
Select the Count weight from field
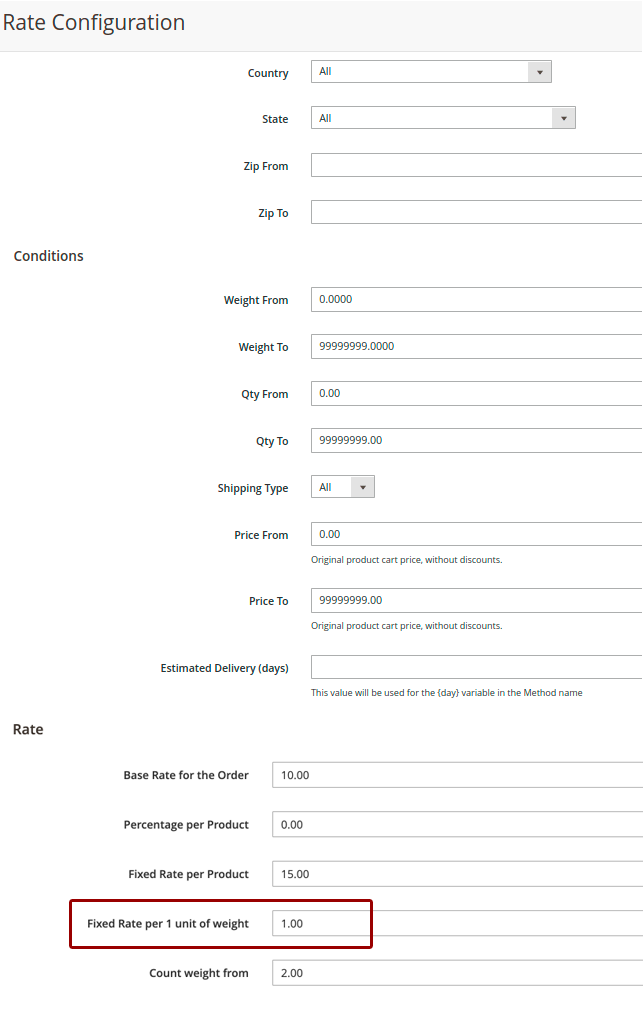[x=457, y=973]
